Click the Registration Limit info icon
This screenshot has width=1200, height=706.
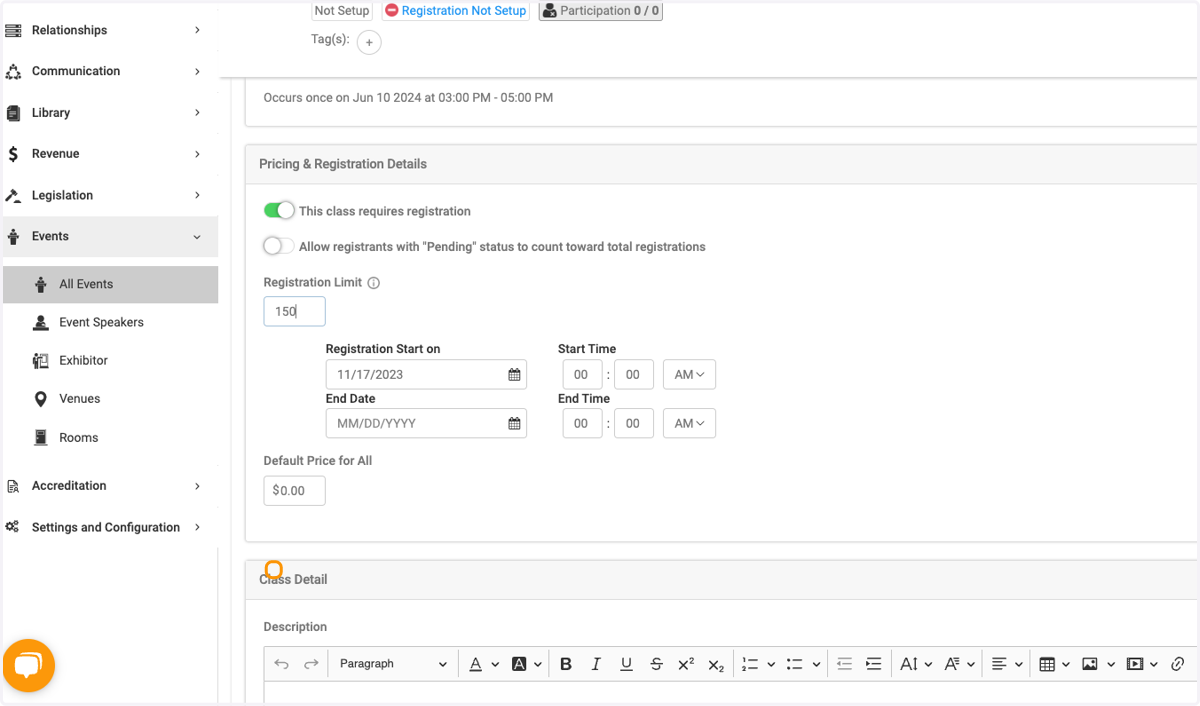pyautogui.click(x=374, y=283)
